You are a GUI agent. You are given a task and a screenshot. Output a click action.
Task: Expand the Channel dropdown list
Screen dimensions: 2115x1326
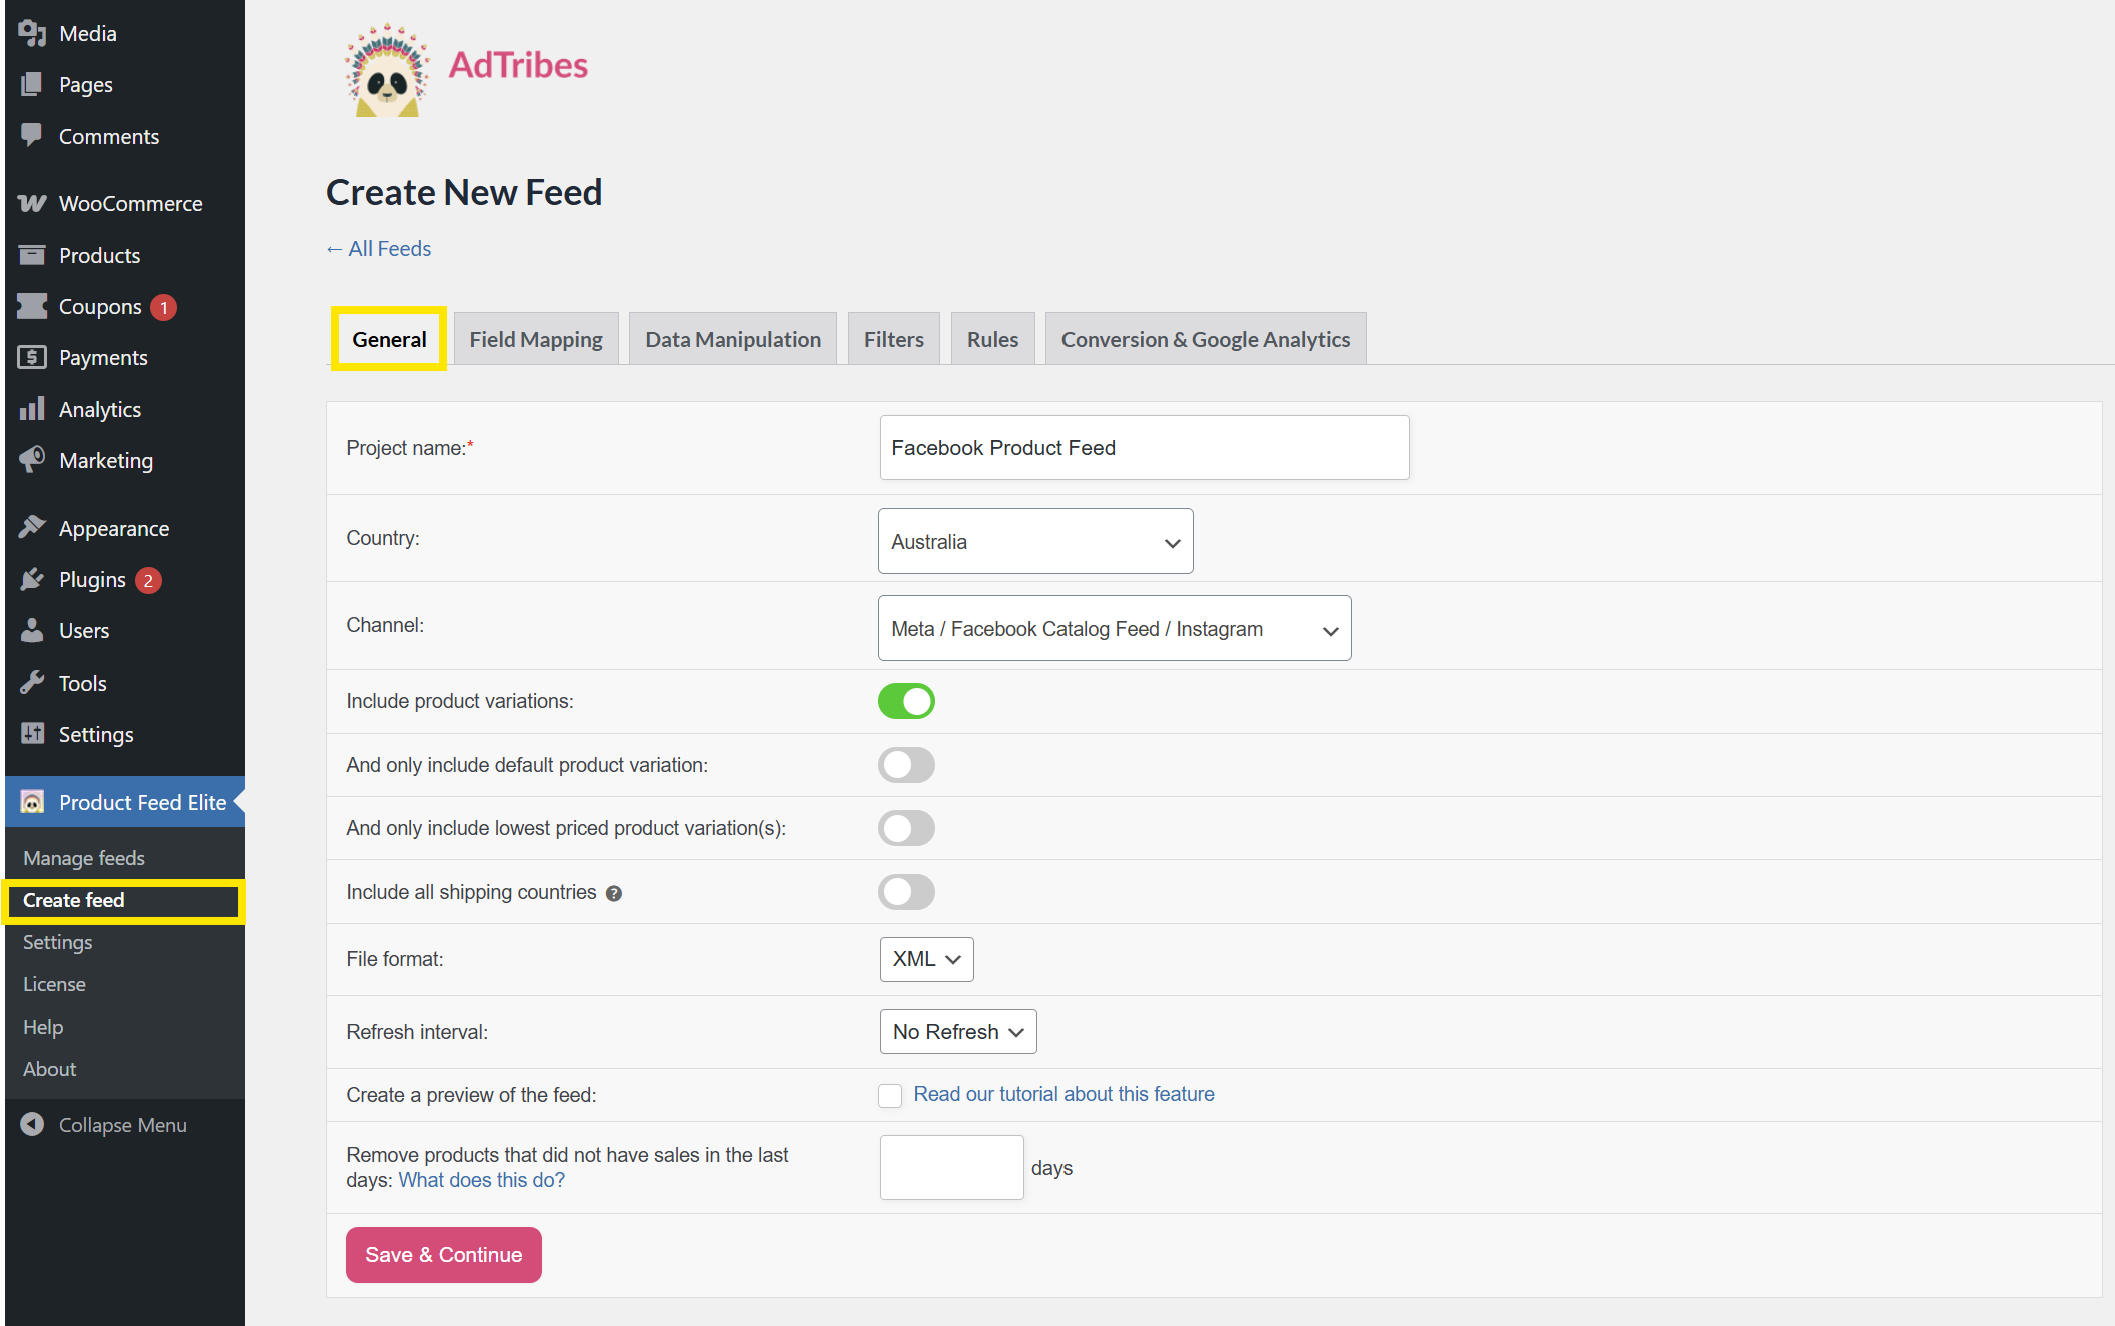pyautogui.click(x=1114, y=629)
